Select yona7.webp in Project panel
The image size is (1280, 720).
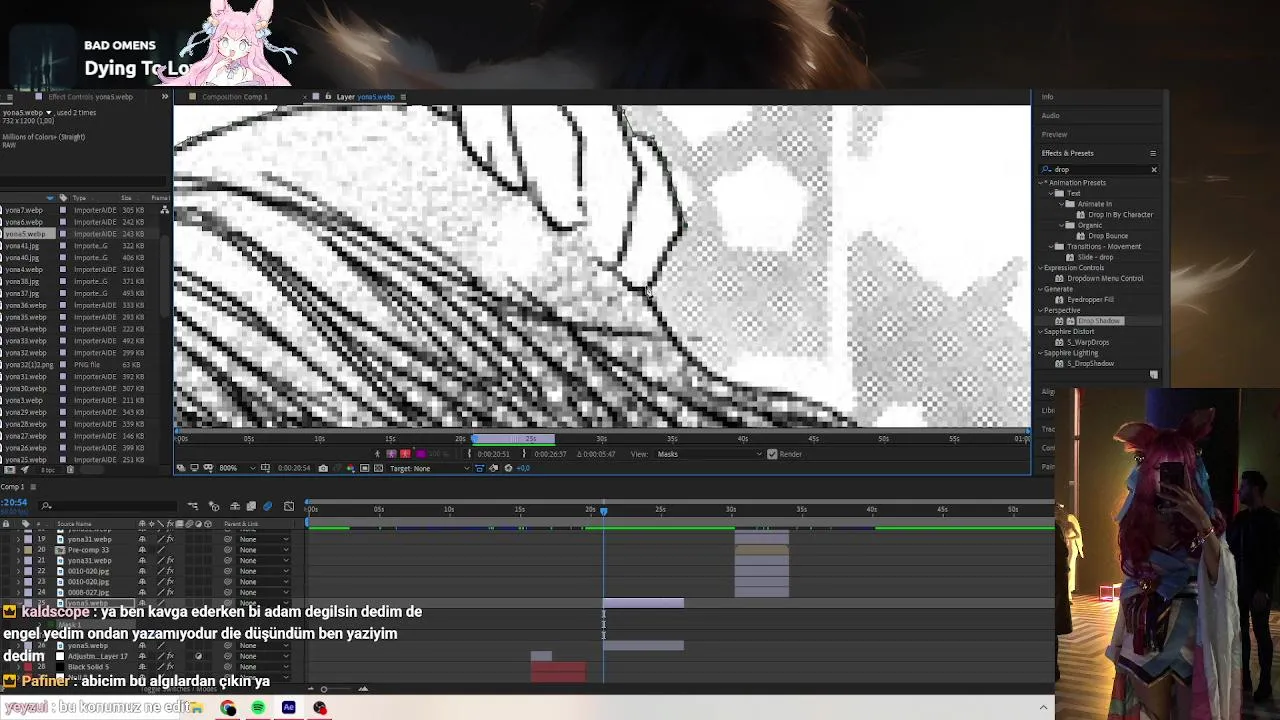24,210
